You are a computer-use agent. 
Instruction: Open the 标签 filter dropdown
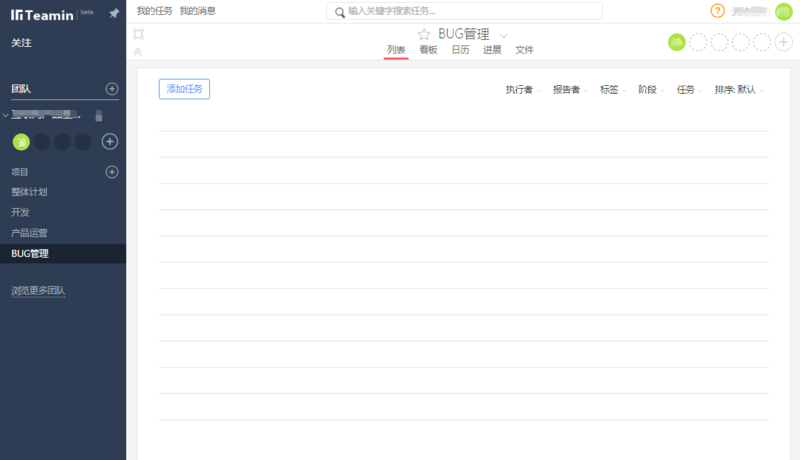click(613, 90)
